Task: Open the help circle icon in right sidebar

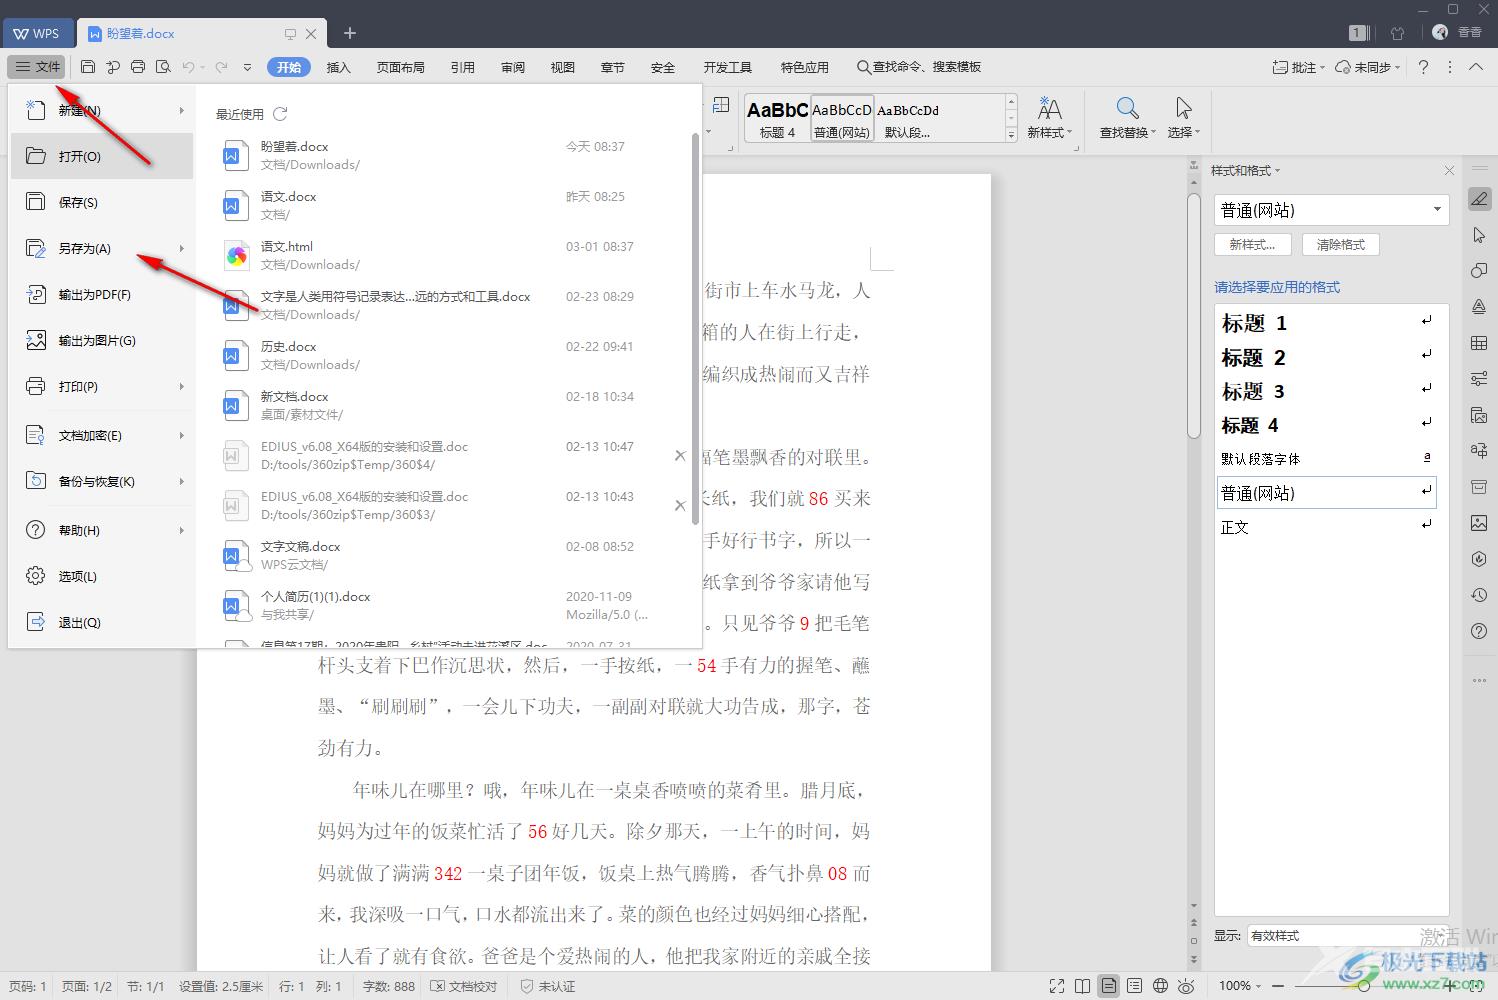Action: click(x=1479, y=631)
